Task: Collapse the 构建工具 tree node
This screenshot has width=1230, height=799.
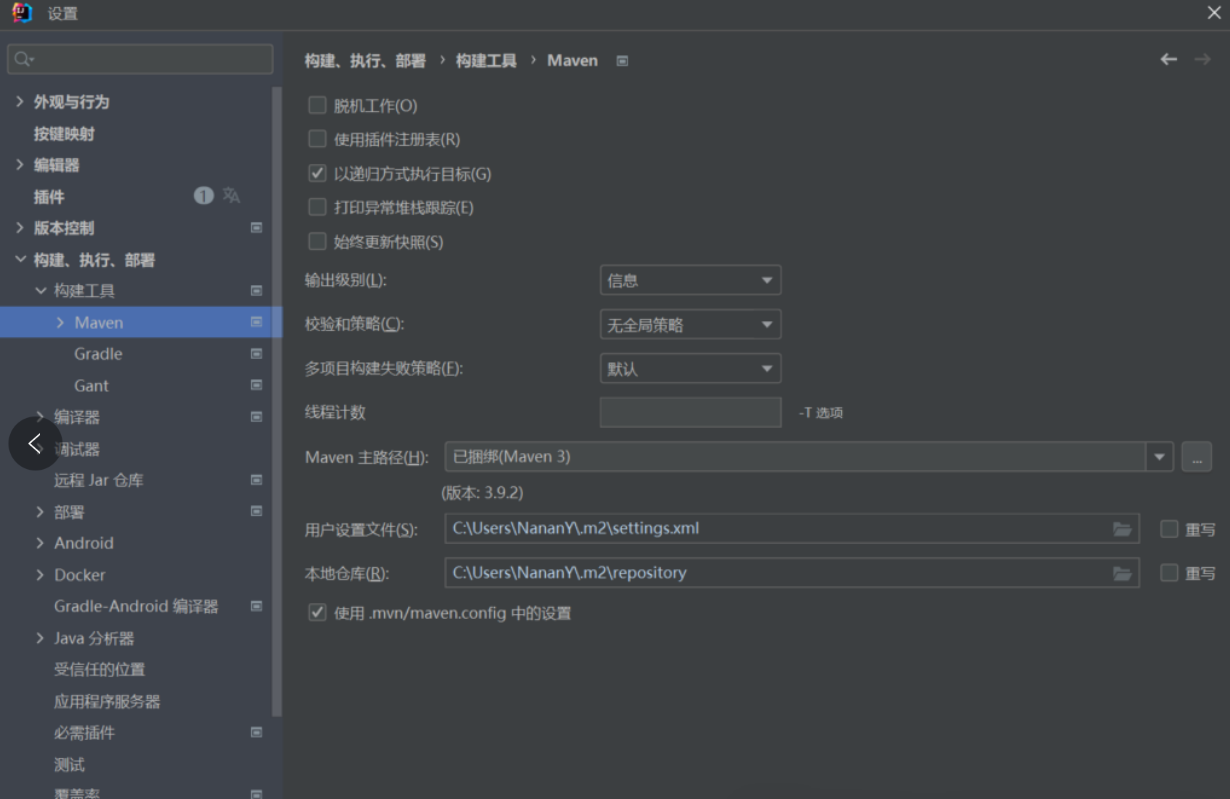Action: [x=41, y=291]
